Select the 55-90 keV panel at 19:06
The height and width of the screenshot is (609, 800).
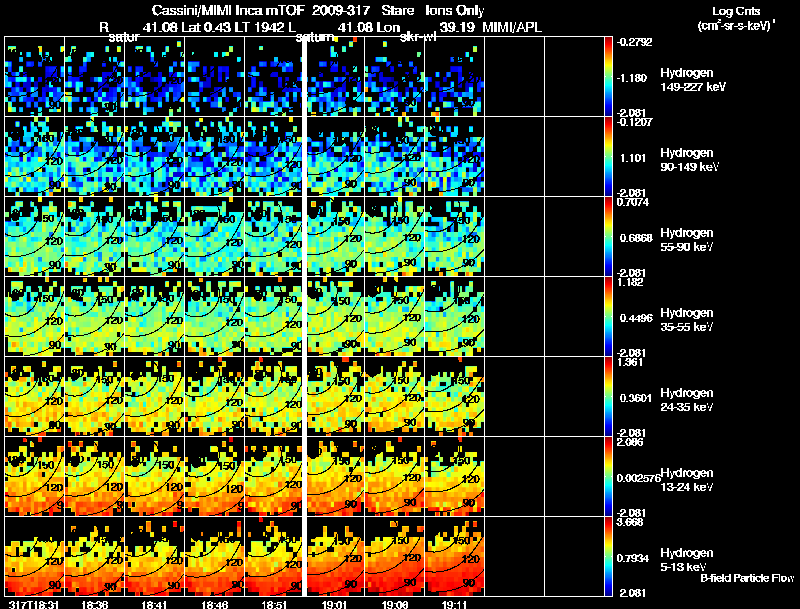394,237
